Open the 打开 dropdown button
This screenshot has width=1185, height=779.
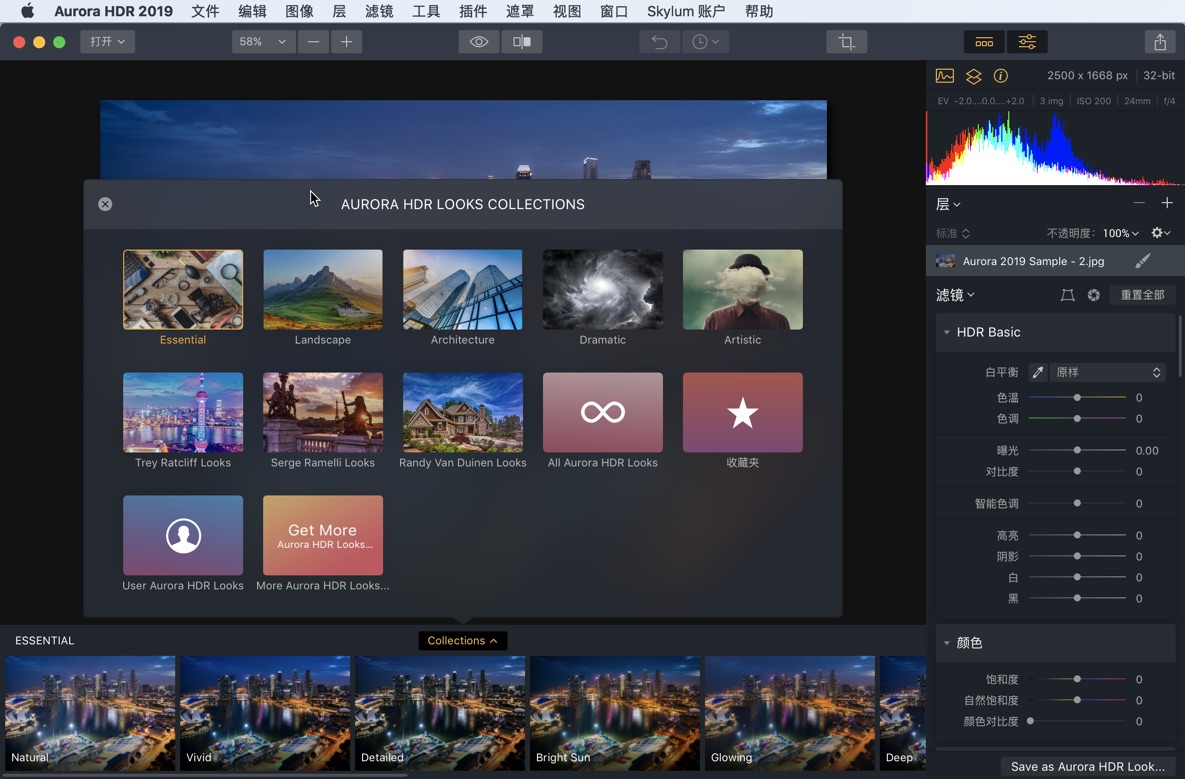(107, 42)
